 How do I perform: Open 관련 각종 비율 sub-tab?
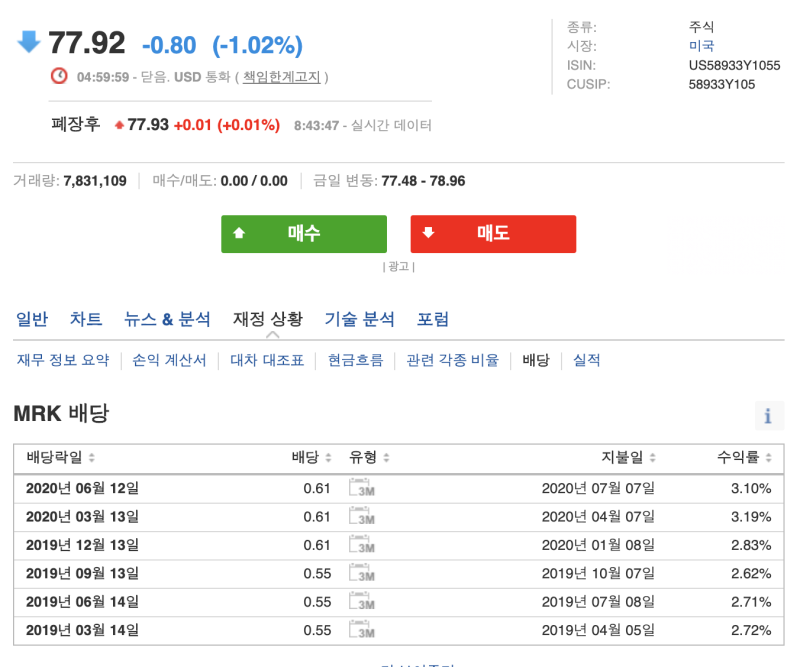coord(453,360)
